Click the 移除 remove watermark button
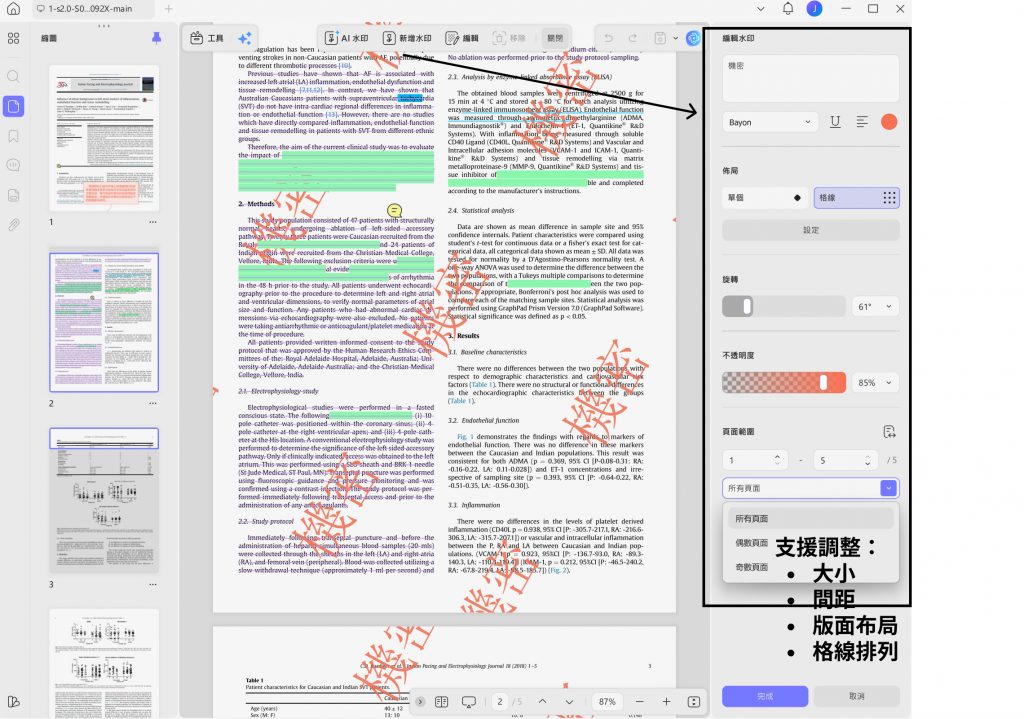The width and height of the screenshot is (1024, 719). point(509,39)
